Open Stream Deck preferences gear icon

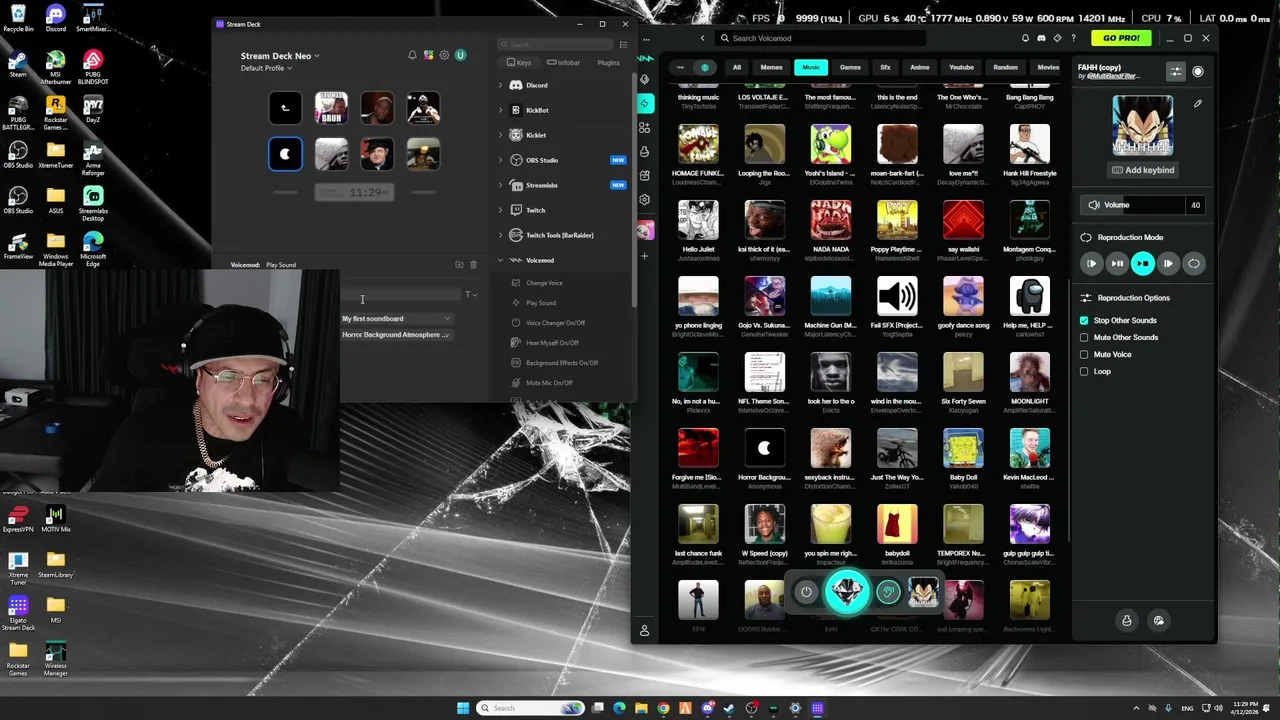click(444, 55)
